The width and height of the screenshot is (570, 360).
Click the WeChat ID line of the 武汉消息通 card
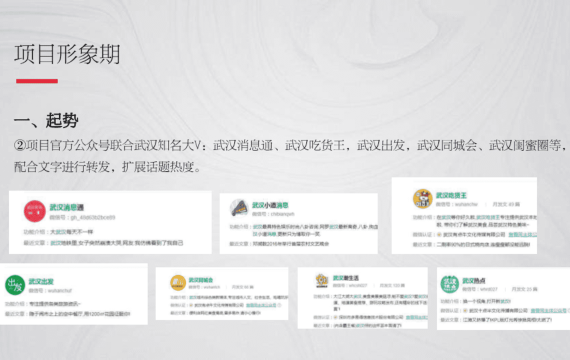(x=82, y=217)
